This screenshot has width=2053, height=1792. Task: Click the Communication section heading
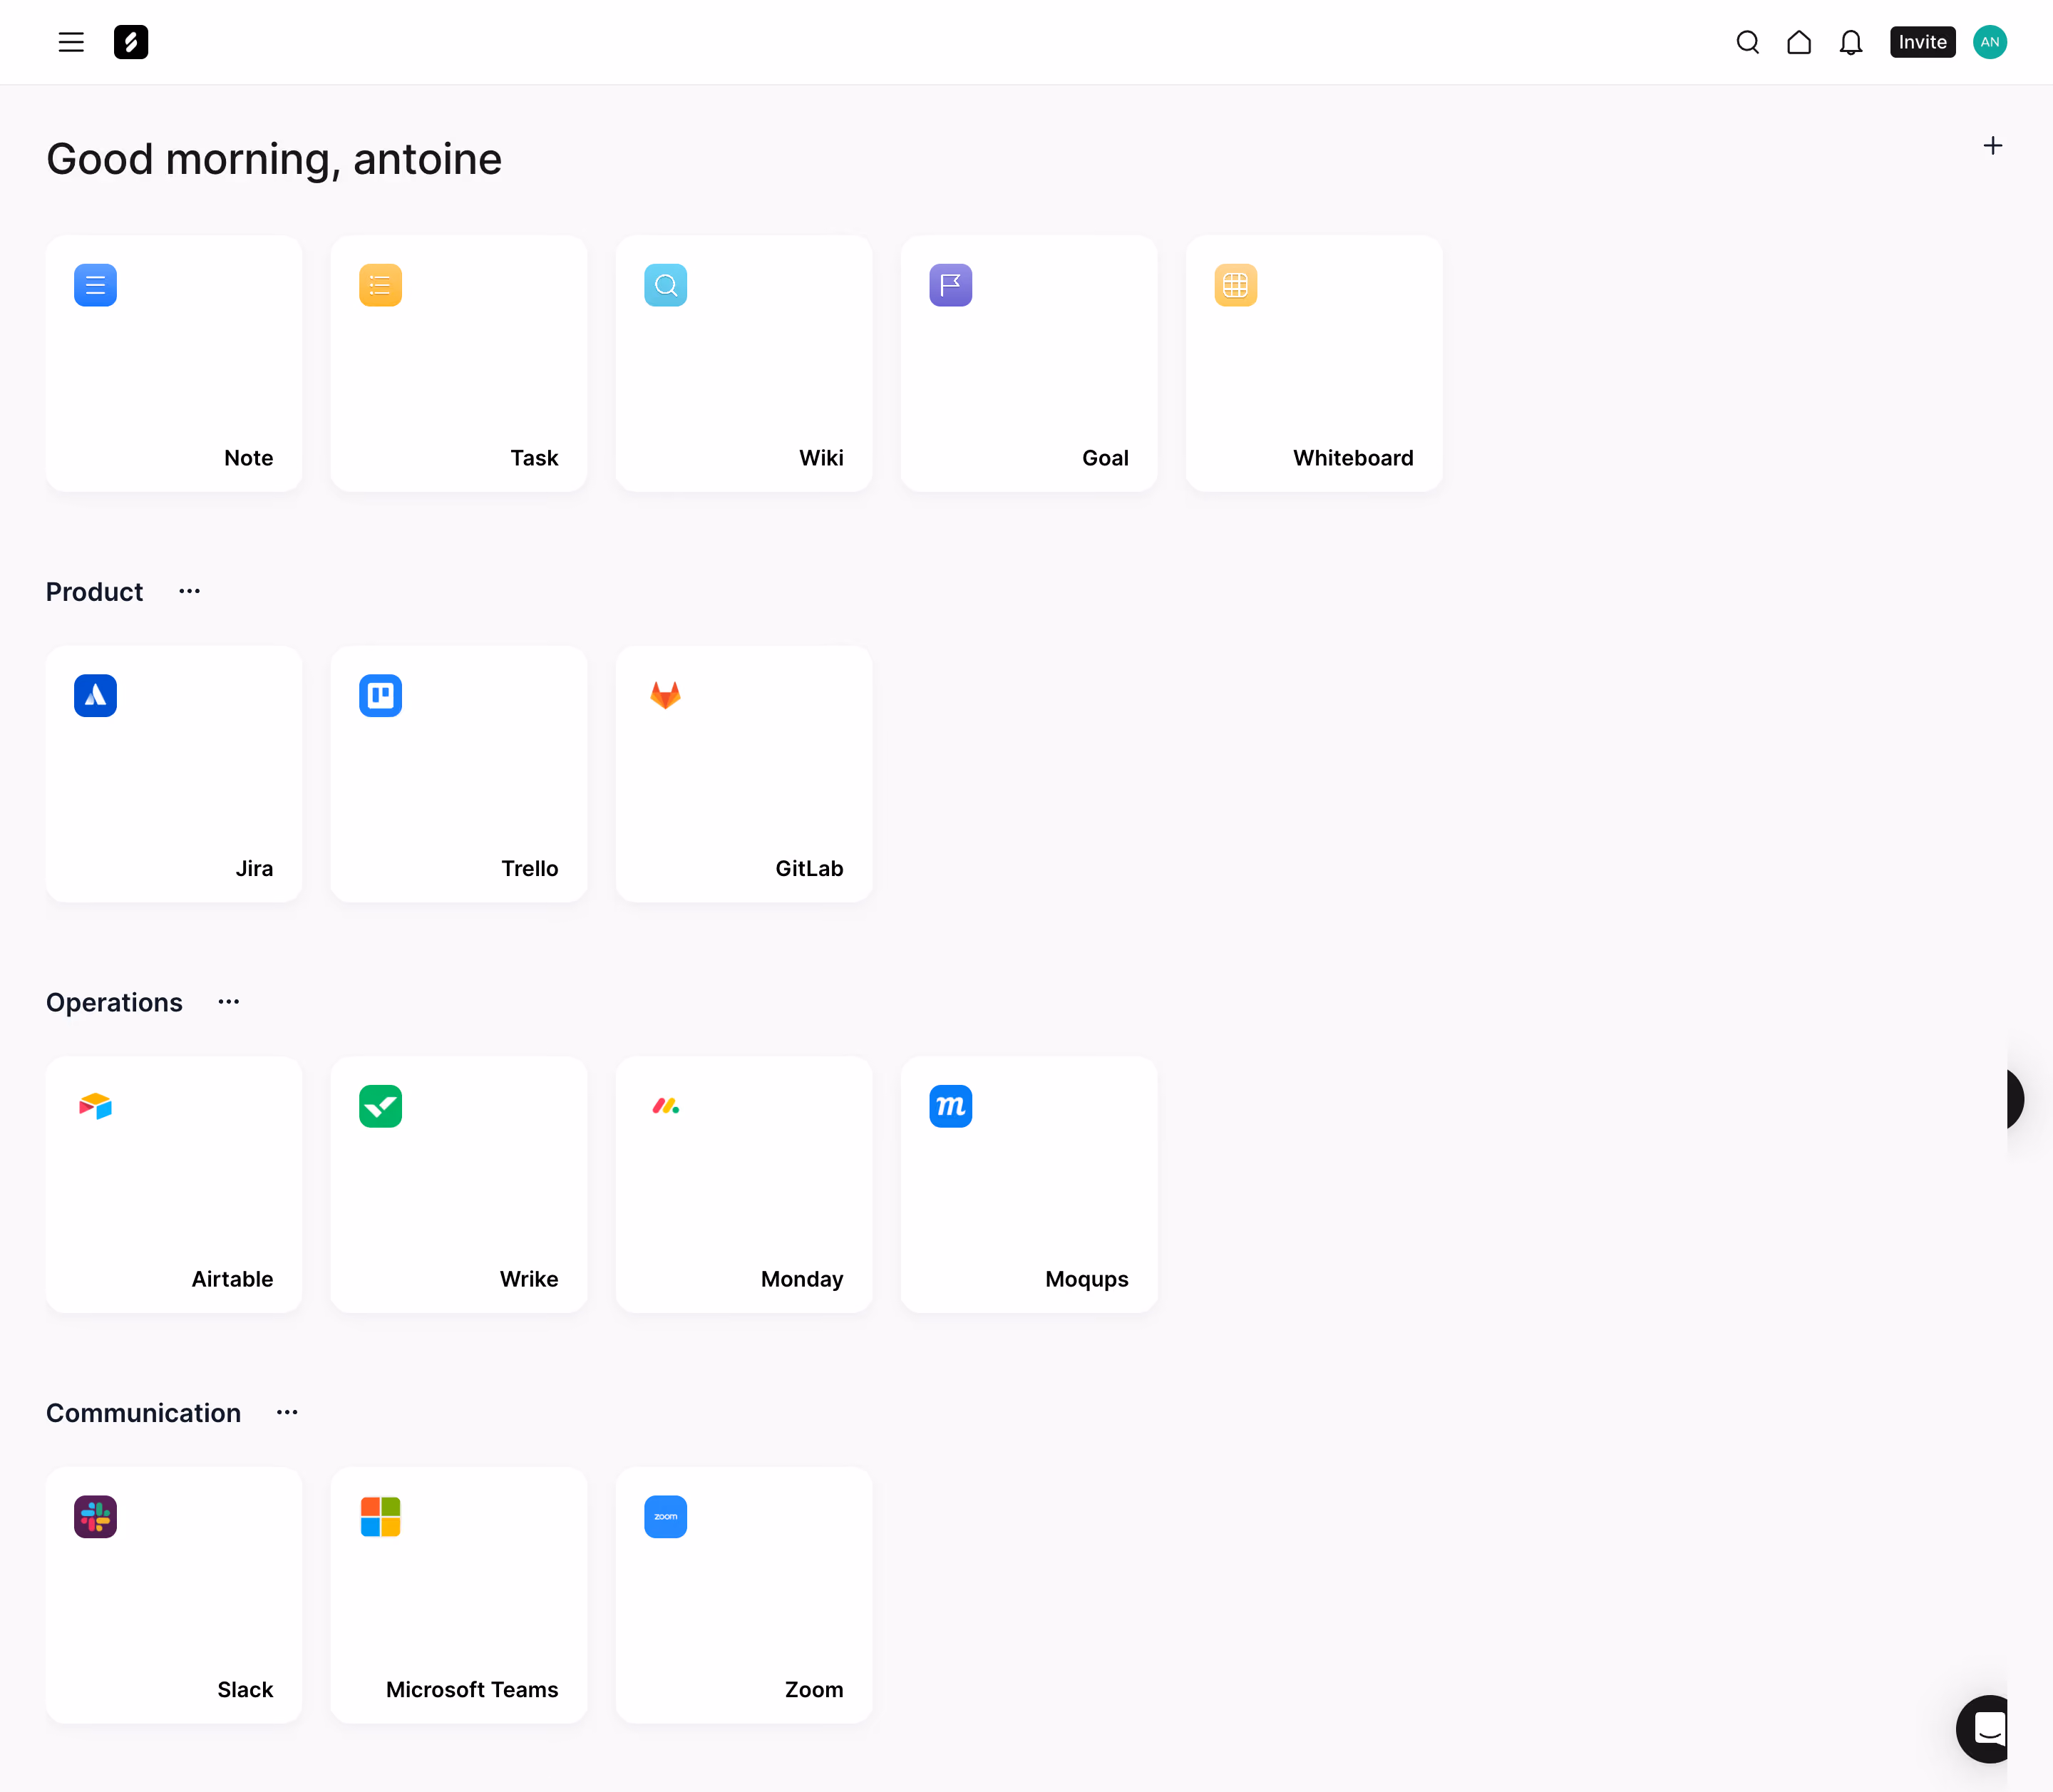coord(143,1413)
